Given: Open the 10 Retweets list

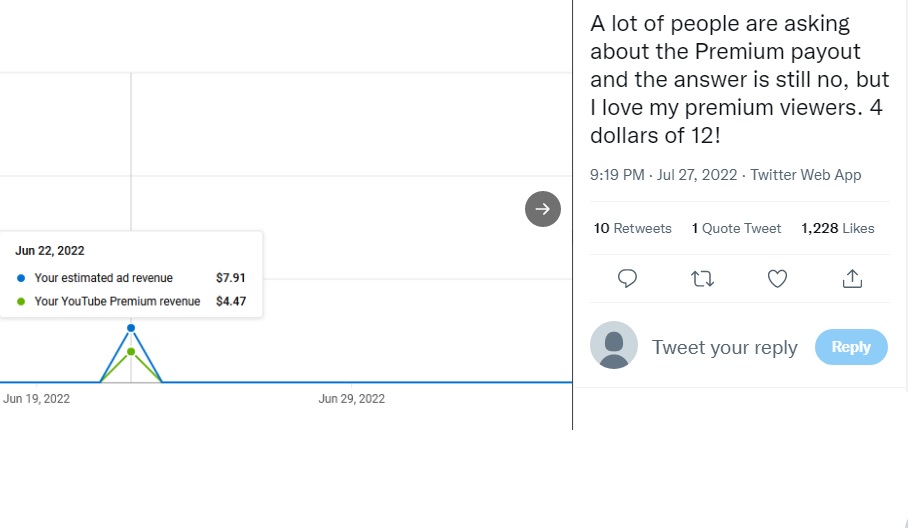Looking at the screenshot, I should (x=632, y=228).
